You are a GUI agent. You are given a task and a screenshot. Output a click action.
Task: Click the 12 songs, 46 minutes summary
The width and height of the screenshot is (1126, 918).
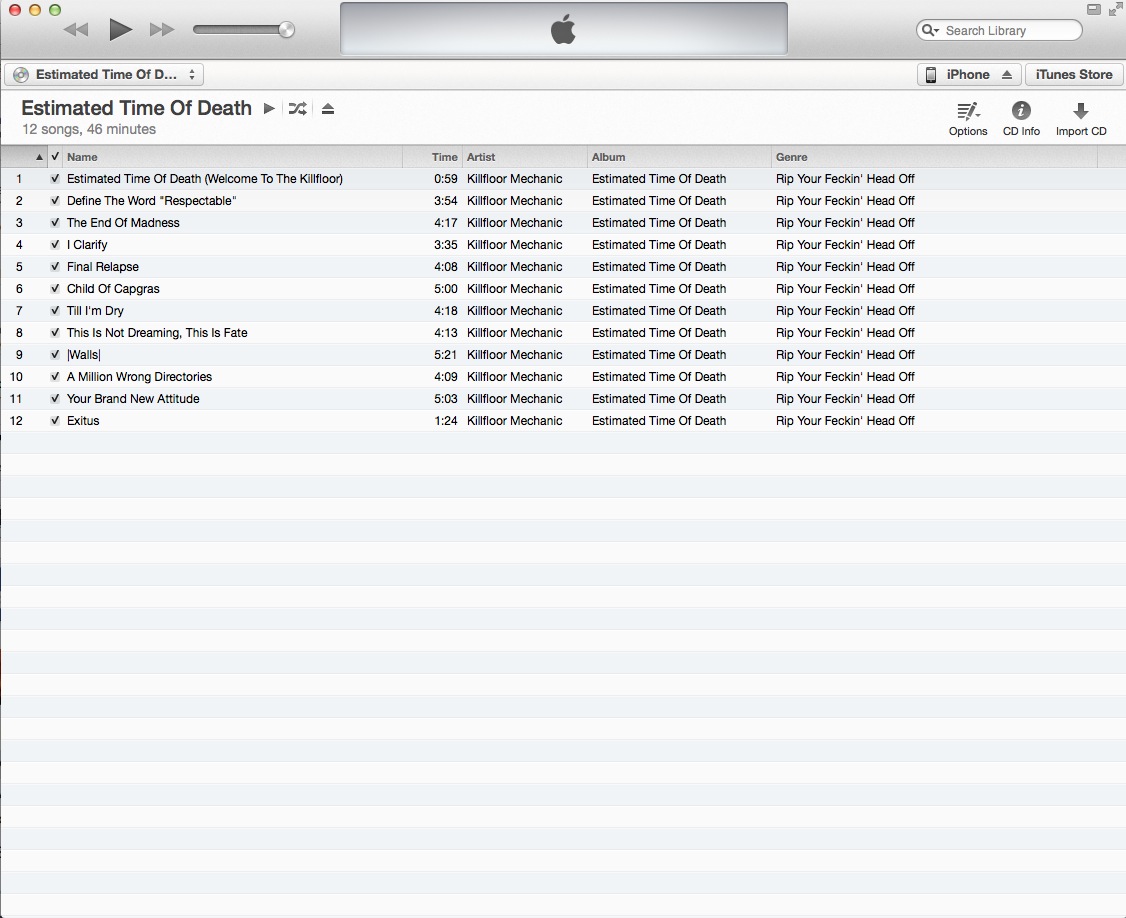click(89, 129)
